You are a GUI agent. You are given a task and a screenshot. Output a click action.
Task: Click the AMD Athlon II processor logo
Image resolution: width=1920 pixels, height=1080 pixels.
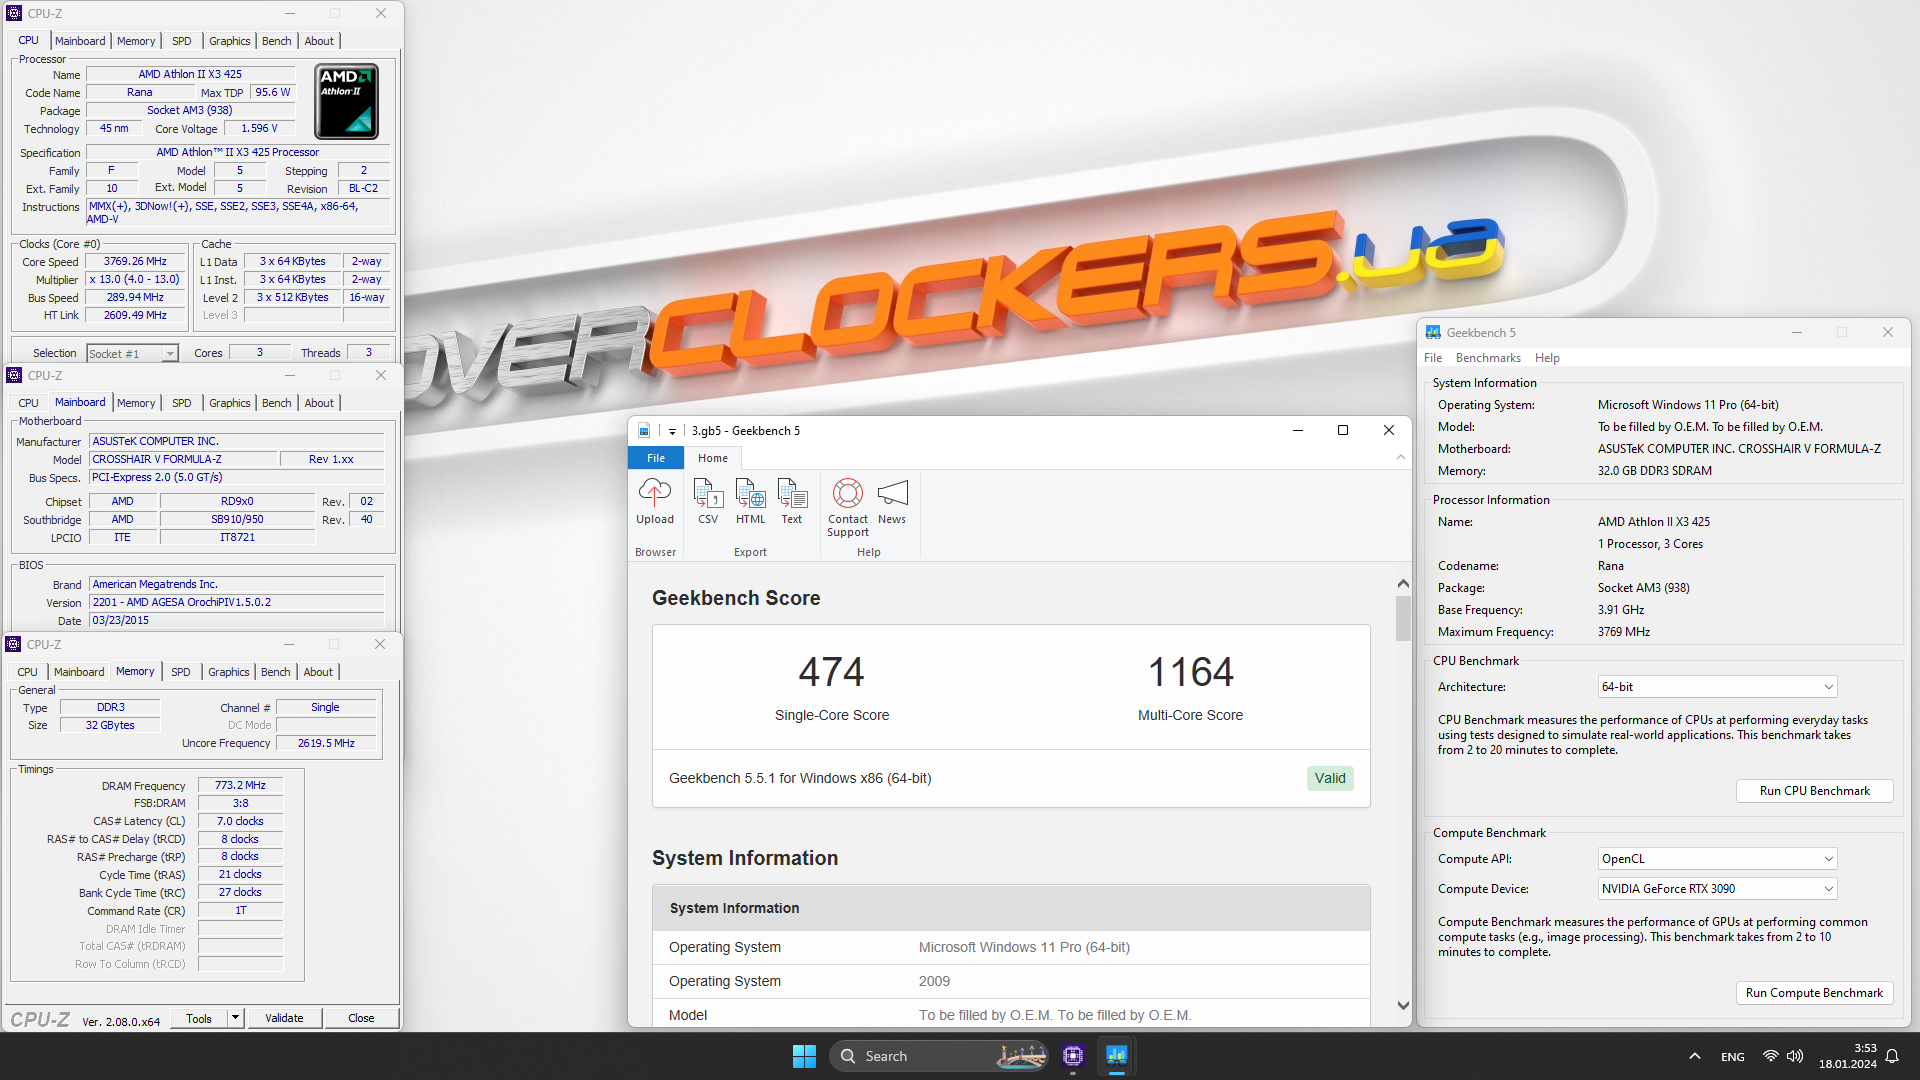click(346, 102)
